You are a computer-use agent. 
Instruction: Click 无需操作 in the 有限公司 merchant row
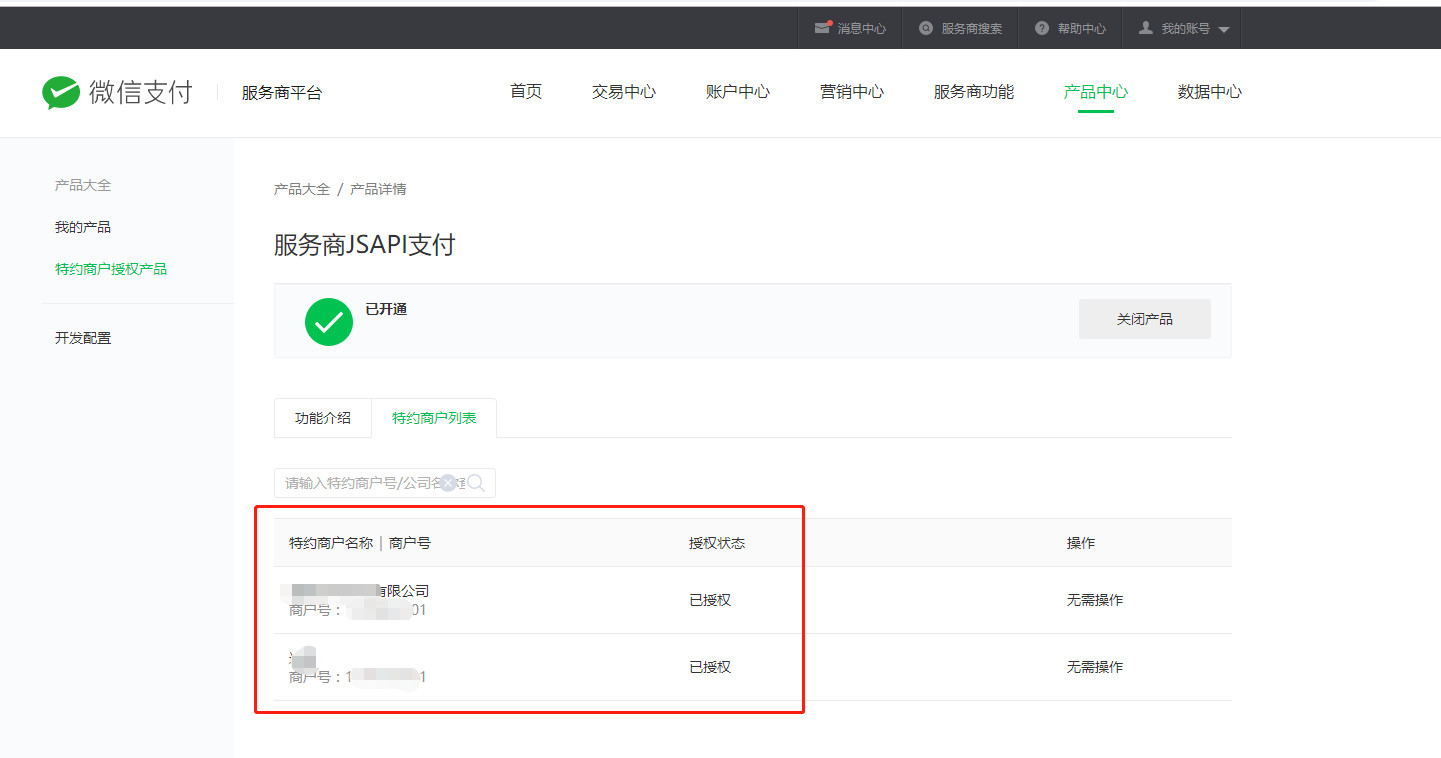coord(1095,600)
